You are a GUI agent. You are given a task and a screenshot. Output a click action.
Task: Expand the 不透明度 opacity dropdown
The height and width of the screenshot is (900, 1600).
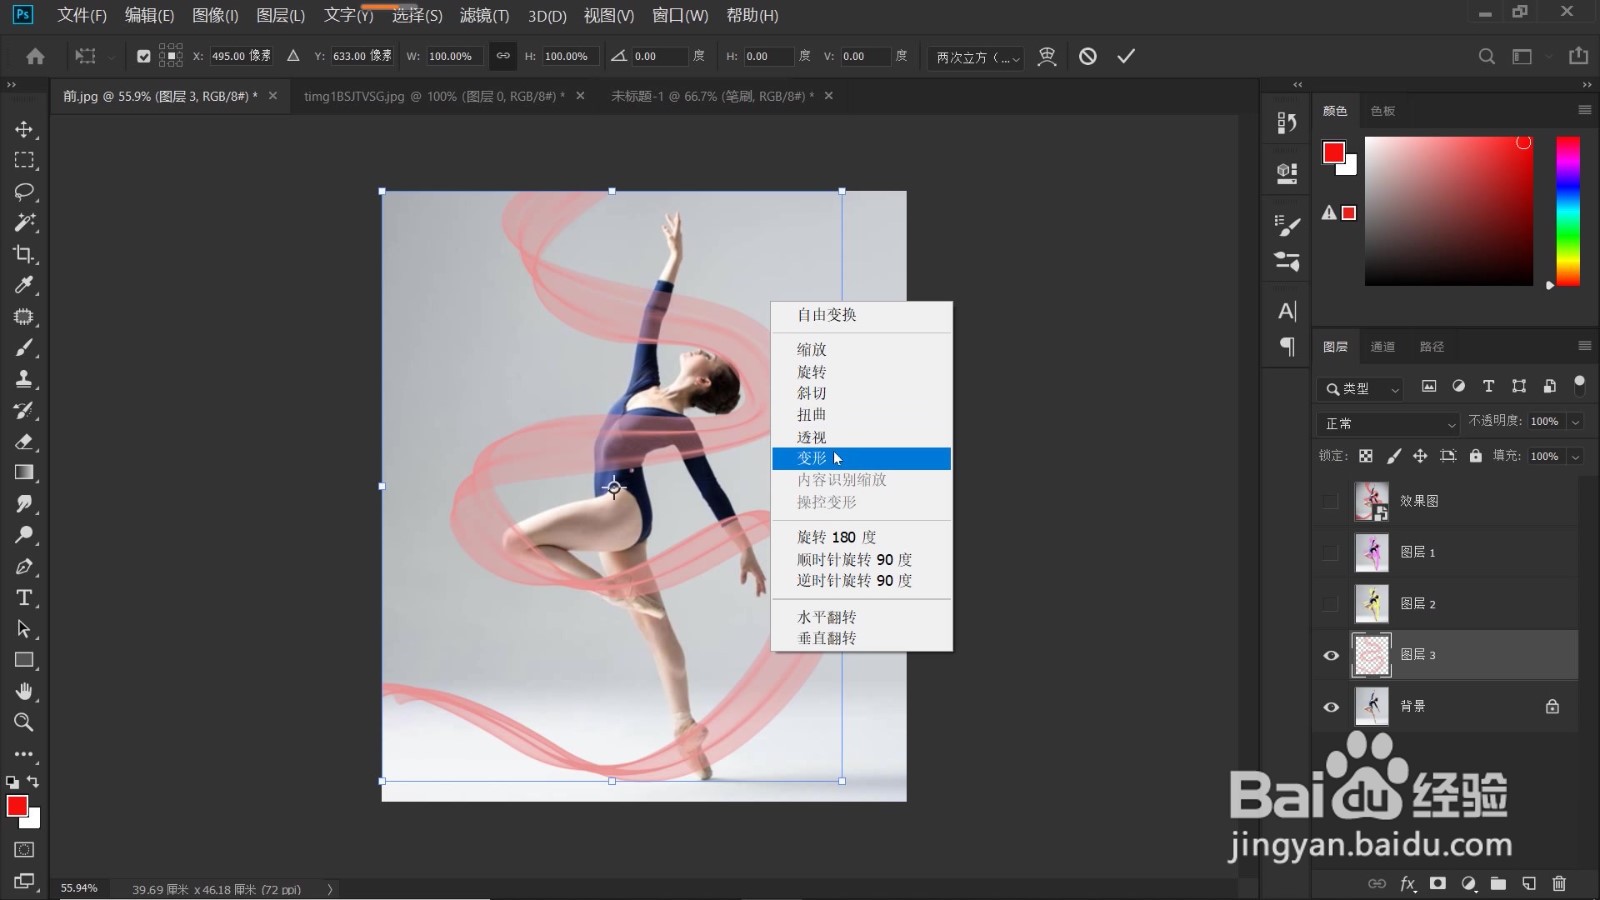point(1575,422)
